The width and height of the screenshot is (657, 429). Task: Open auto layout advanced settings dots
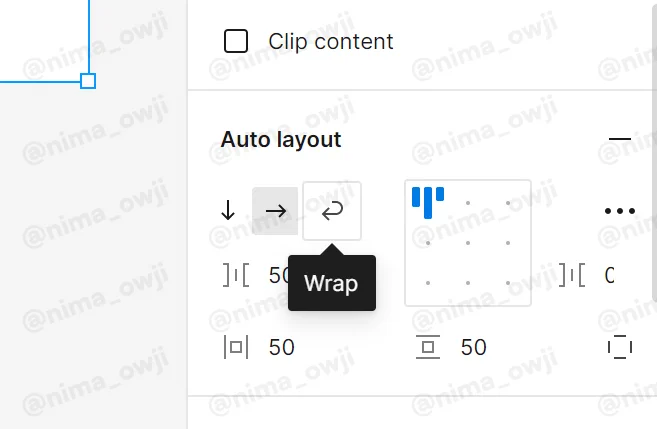(x=620, y=211)
